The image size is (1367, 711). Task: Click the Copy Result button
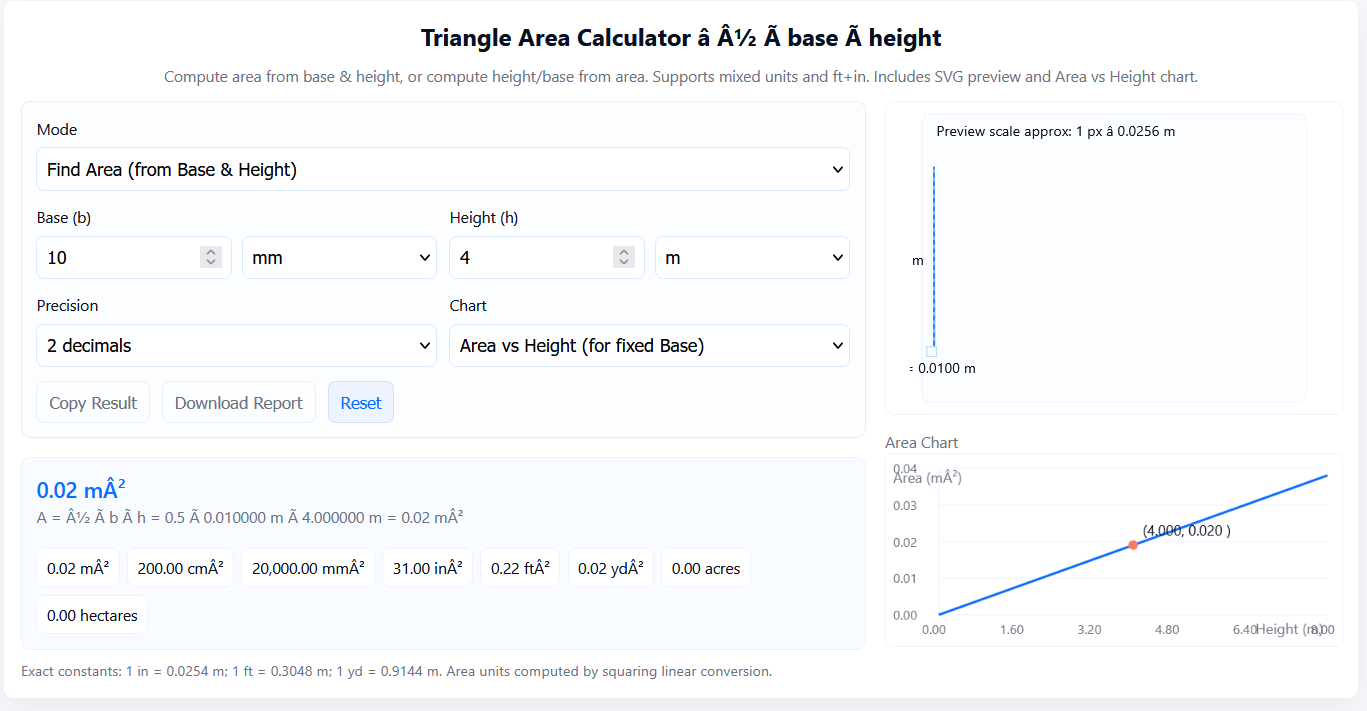pos(92,402)
